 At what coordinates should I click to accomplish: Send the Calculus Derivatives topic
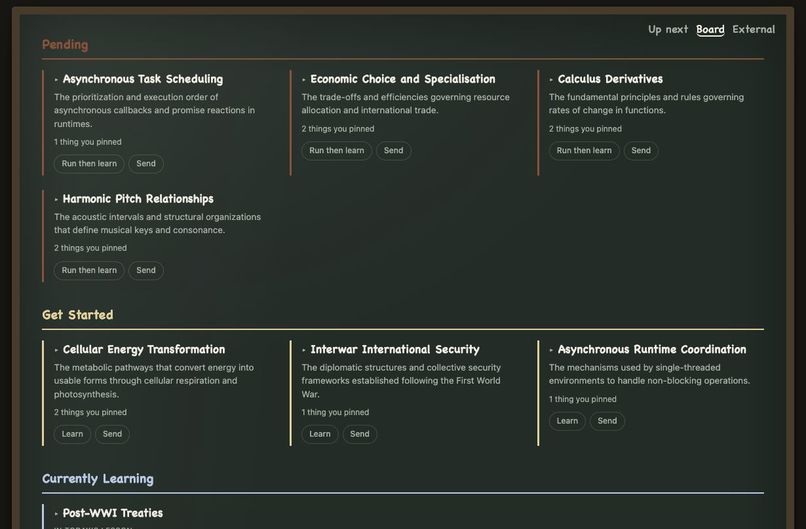(x=641, y=151)
